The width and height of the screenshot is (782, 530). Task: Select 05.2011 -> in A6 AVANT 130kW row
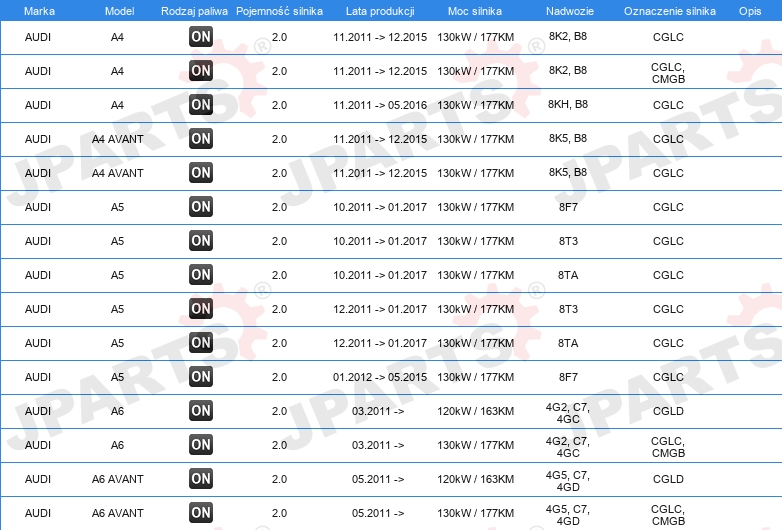pyautogui.click(x=378, y=513)
